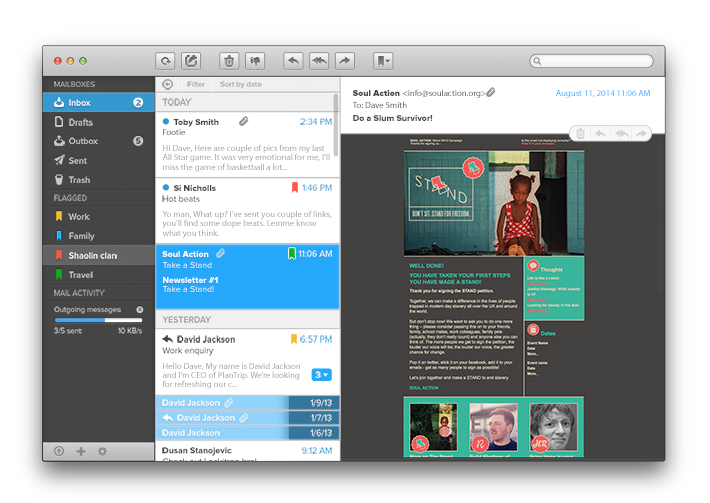Toggle unread dot on Si Nicholls message
This screenshot has width=710, height=503.
click(x=166, y=187)
